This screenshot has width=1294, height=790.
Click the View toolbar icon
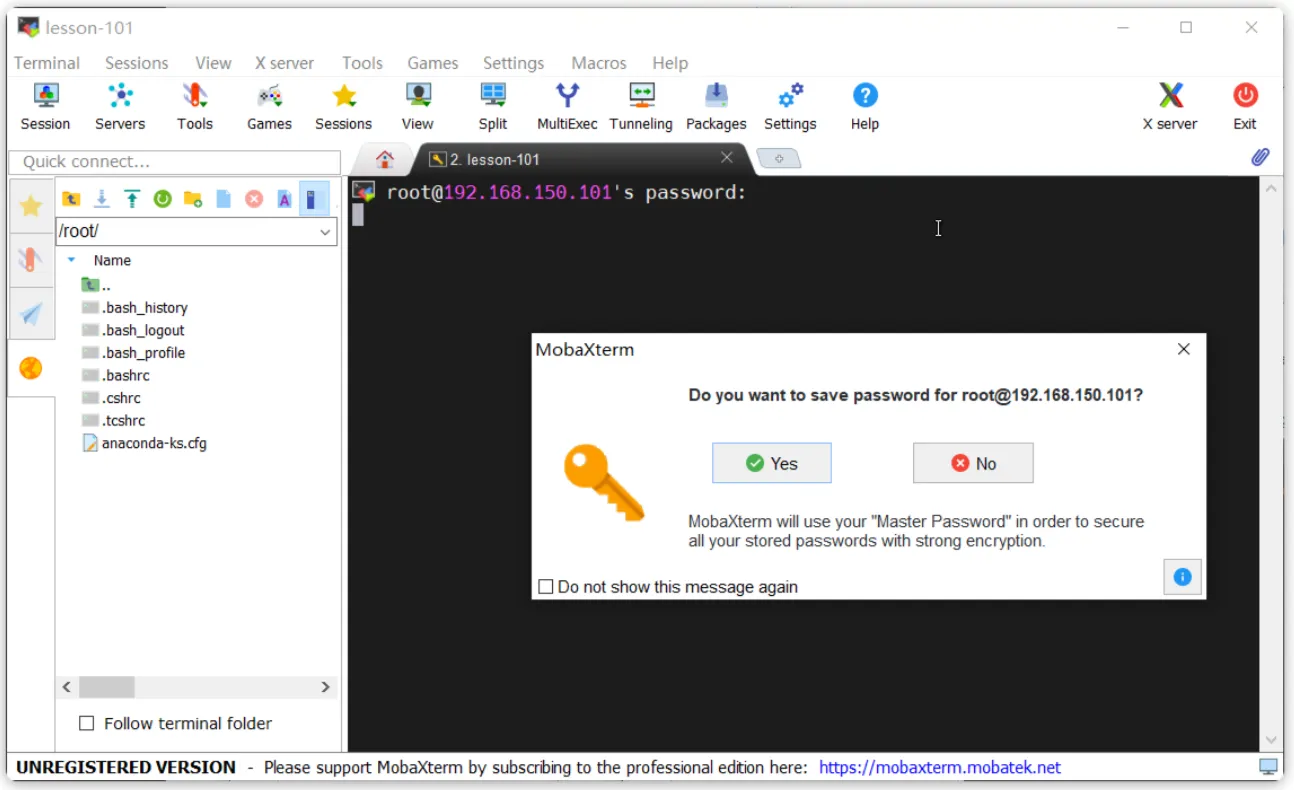pyautogui.click(x=417, y=107)
